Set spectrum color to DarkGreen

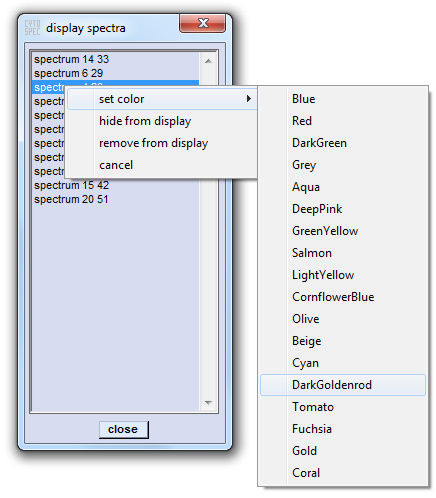[343, 143]
